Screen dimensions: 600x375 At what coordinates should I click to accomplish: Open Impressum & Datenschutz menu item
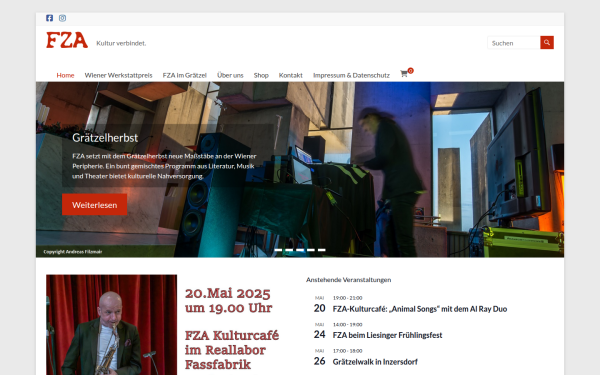coord(351,75)
